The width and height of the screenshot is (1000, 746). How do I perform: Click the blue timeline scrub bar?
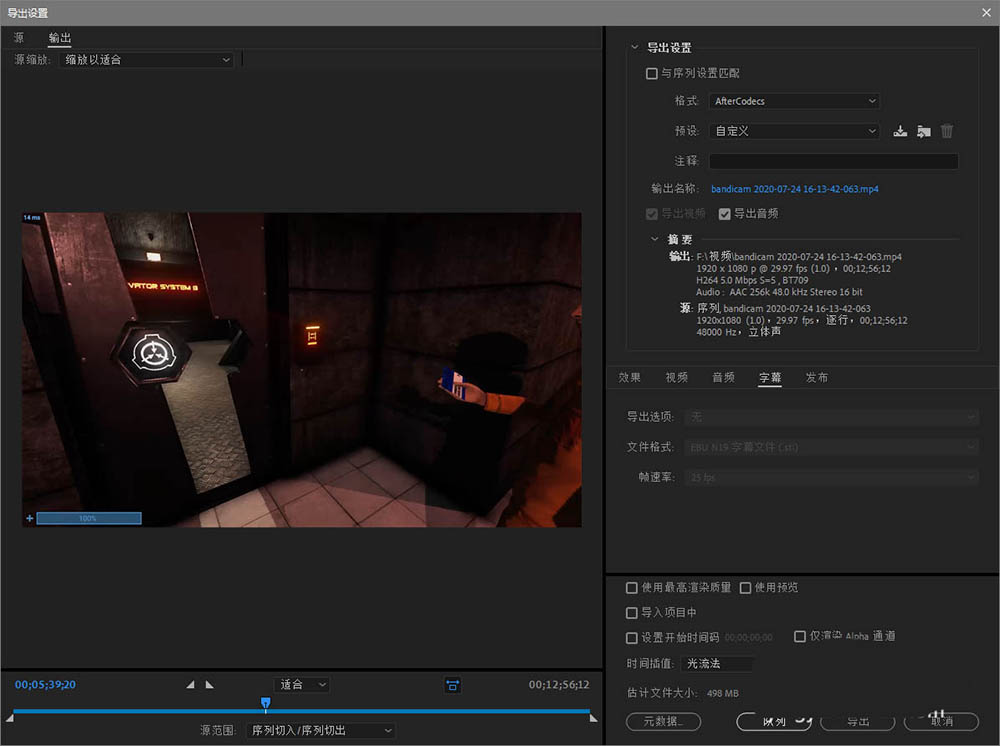(301, 710)
